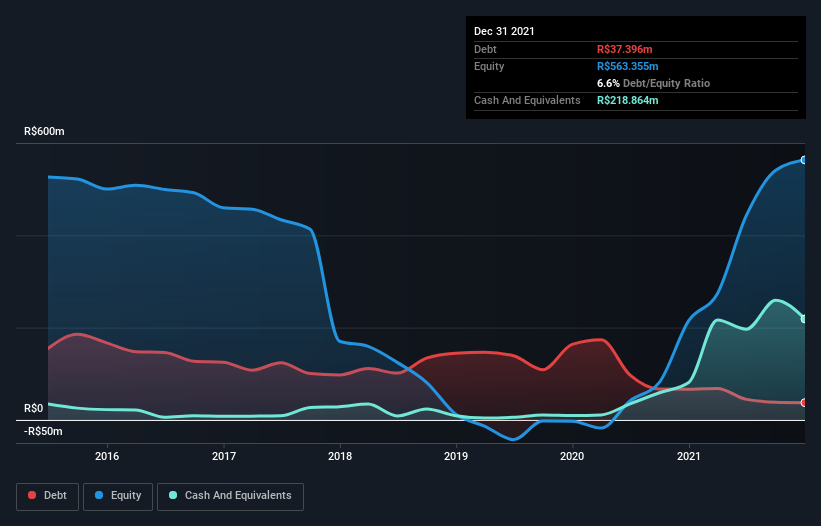Click the Debt end point marker

[804, 402]
